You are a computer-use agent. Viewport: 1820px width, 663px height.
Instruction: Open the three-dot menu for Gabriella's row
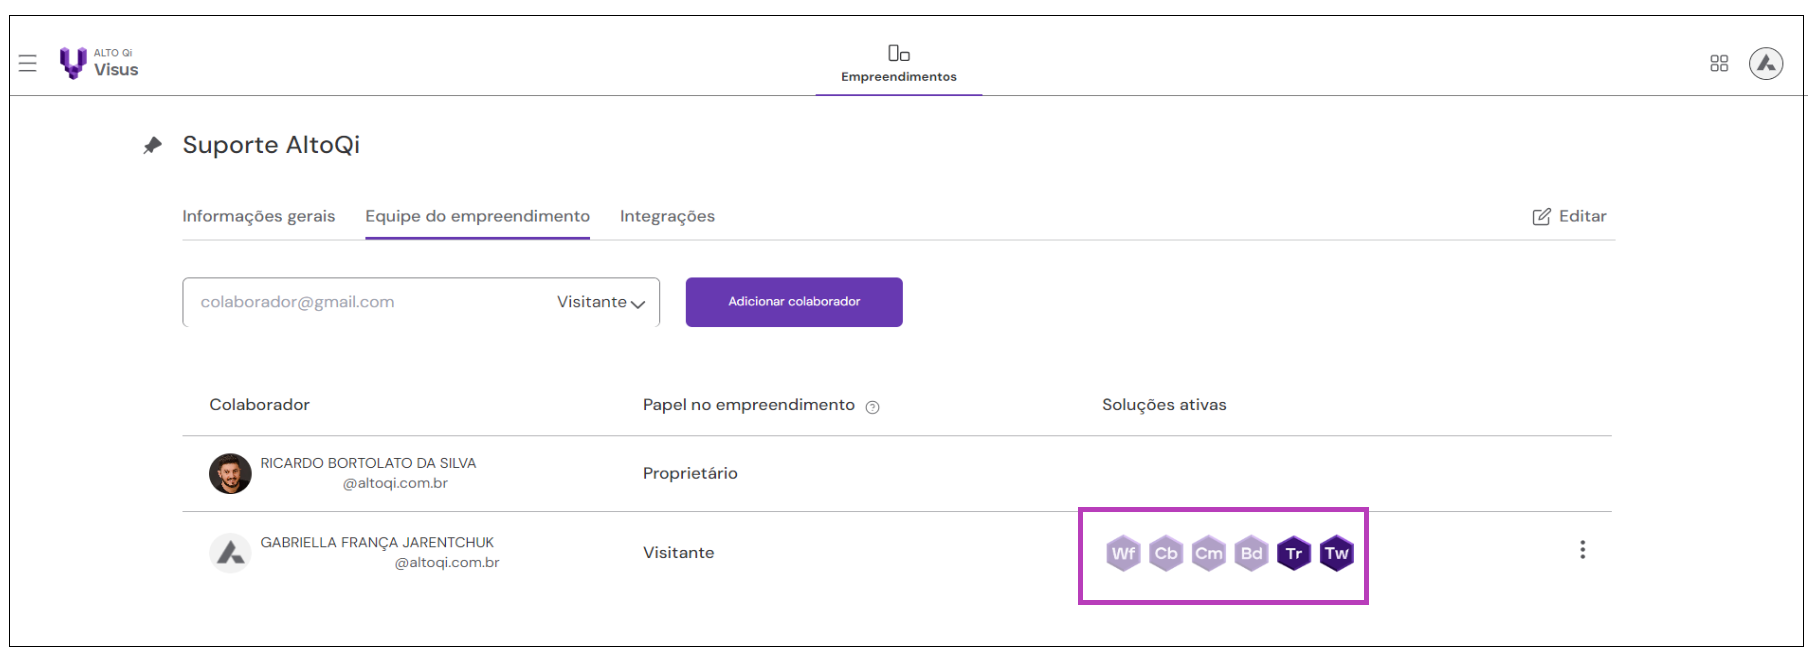1585,549
